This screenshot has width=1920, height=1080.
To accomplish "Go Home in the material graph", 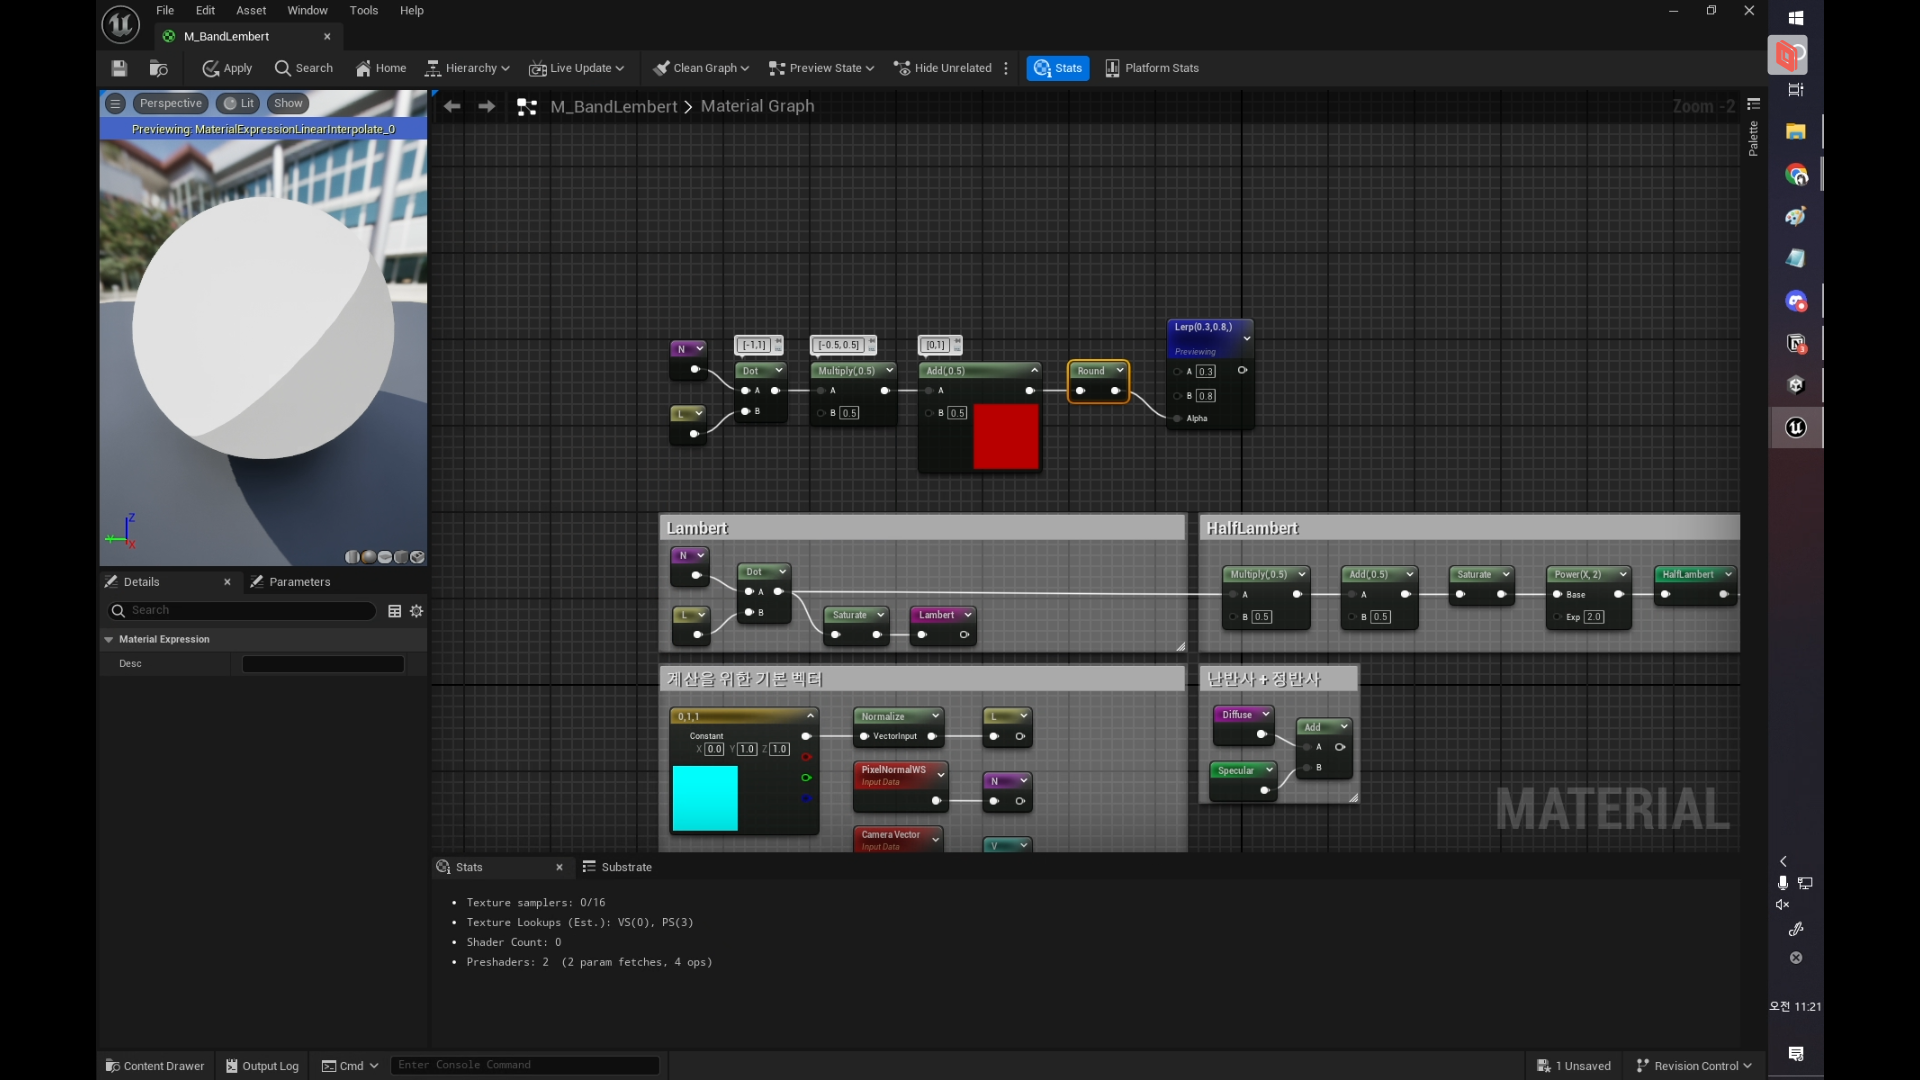I will pyautogui.click(x=381, y=68).
